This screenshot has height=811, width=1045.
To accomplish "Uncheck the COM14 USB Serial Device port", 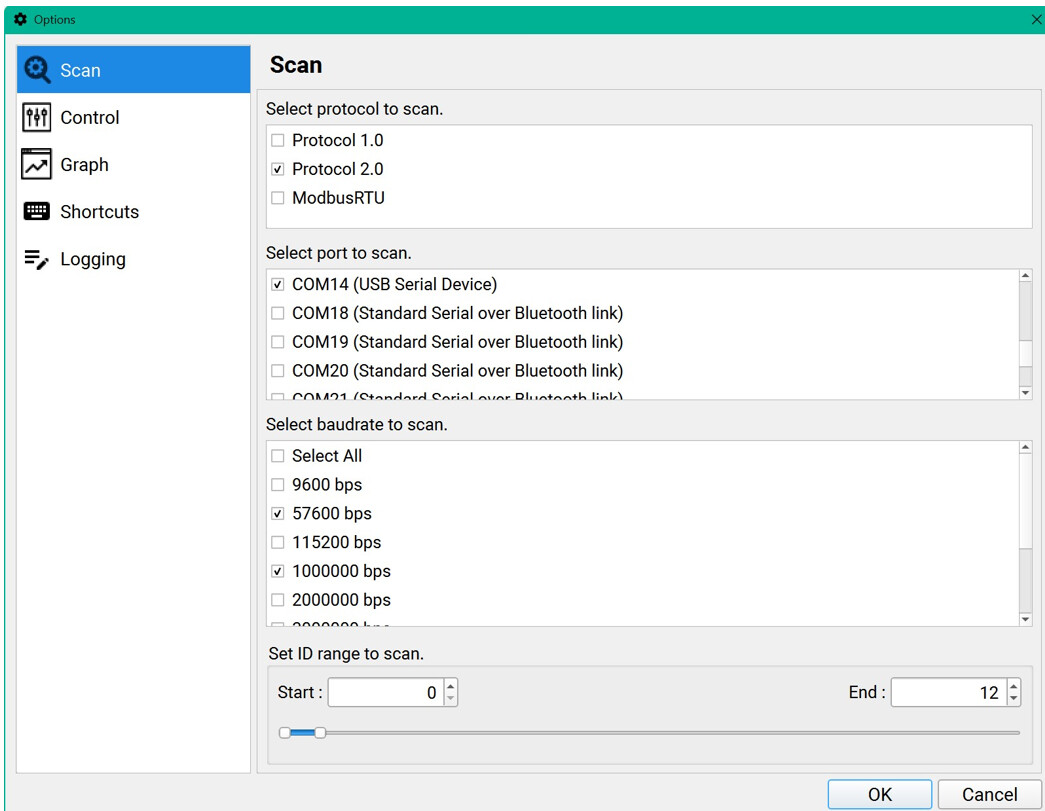I will [x=278, y=285].
